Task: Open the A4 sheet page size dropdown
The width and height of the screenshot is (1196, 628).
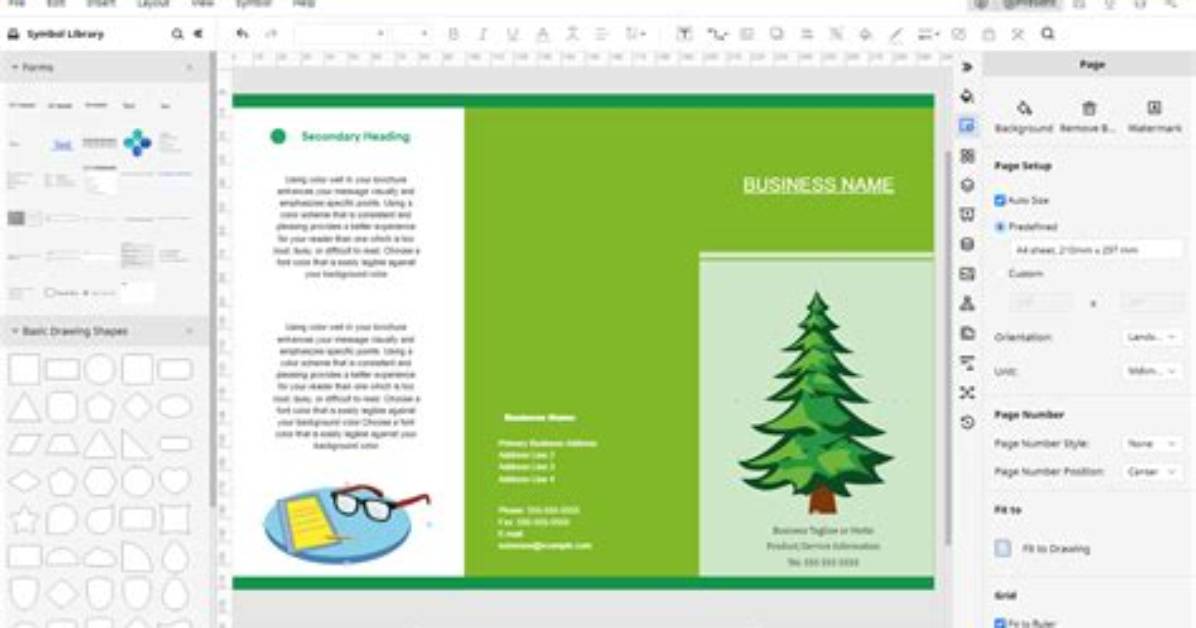Action: coord(1097,250)
